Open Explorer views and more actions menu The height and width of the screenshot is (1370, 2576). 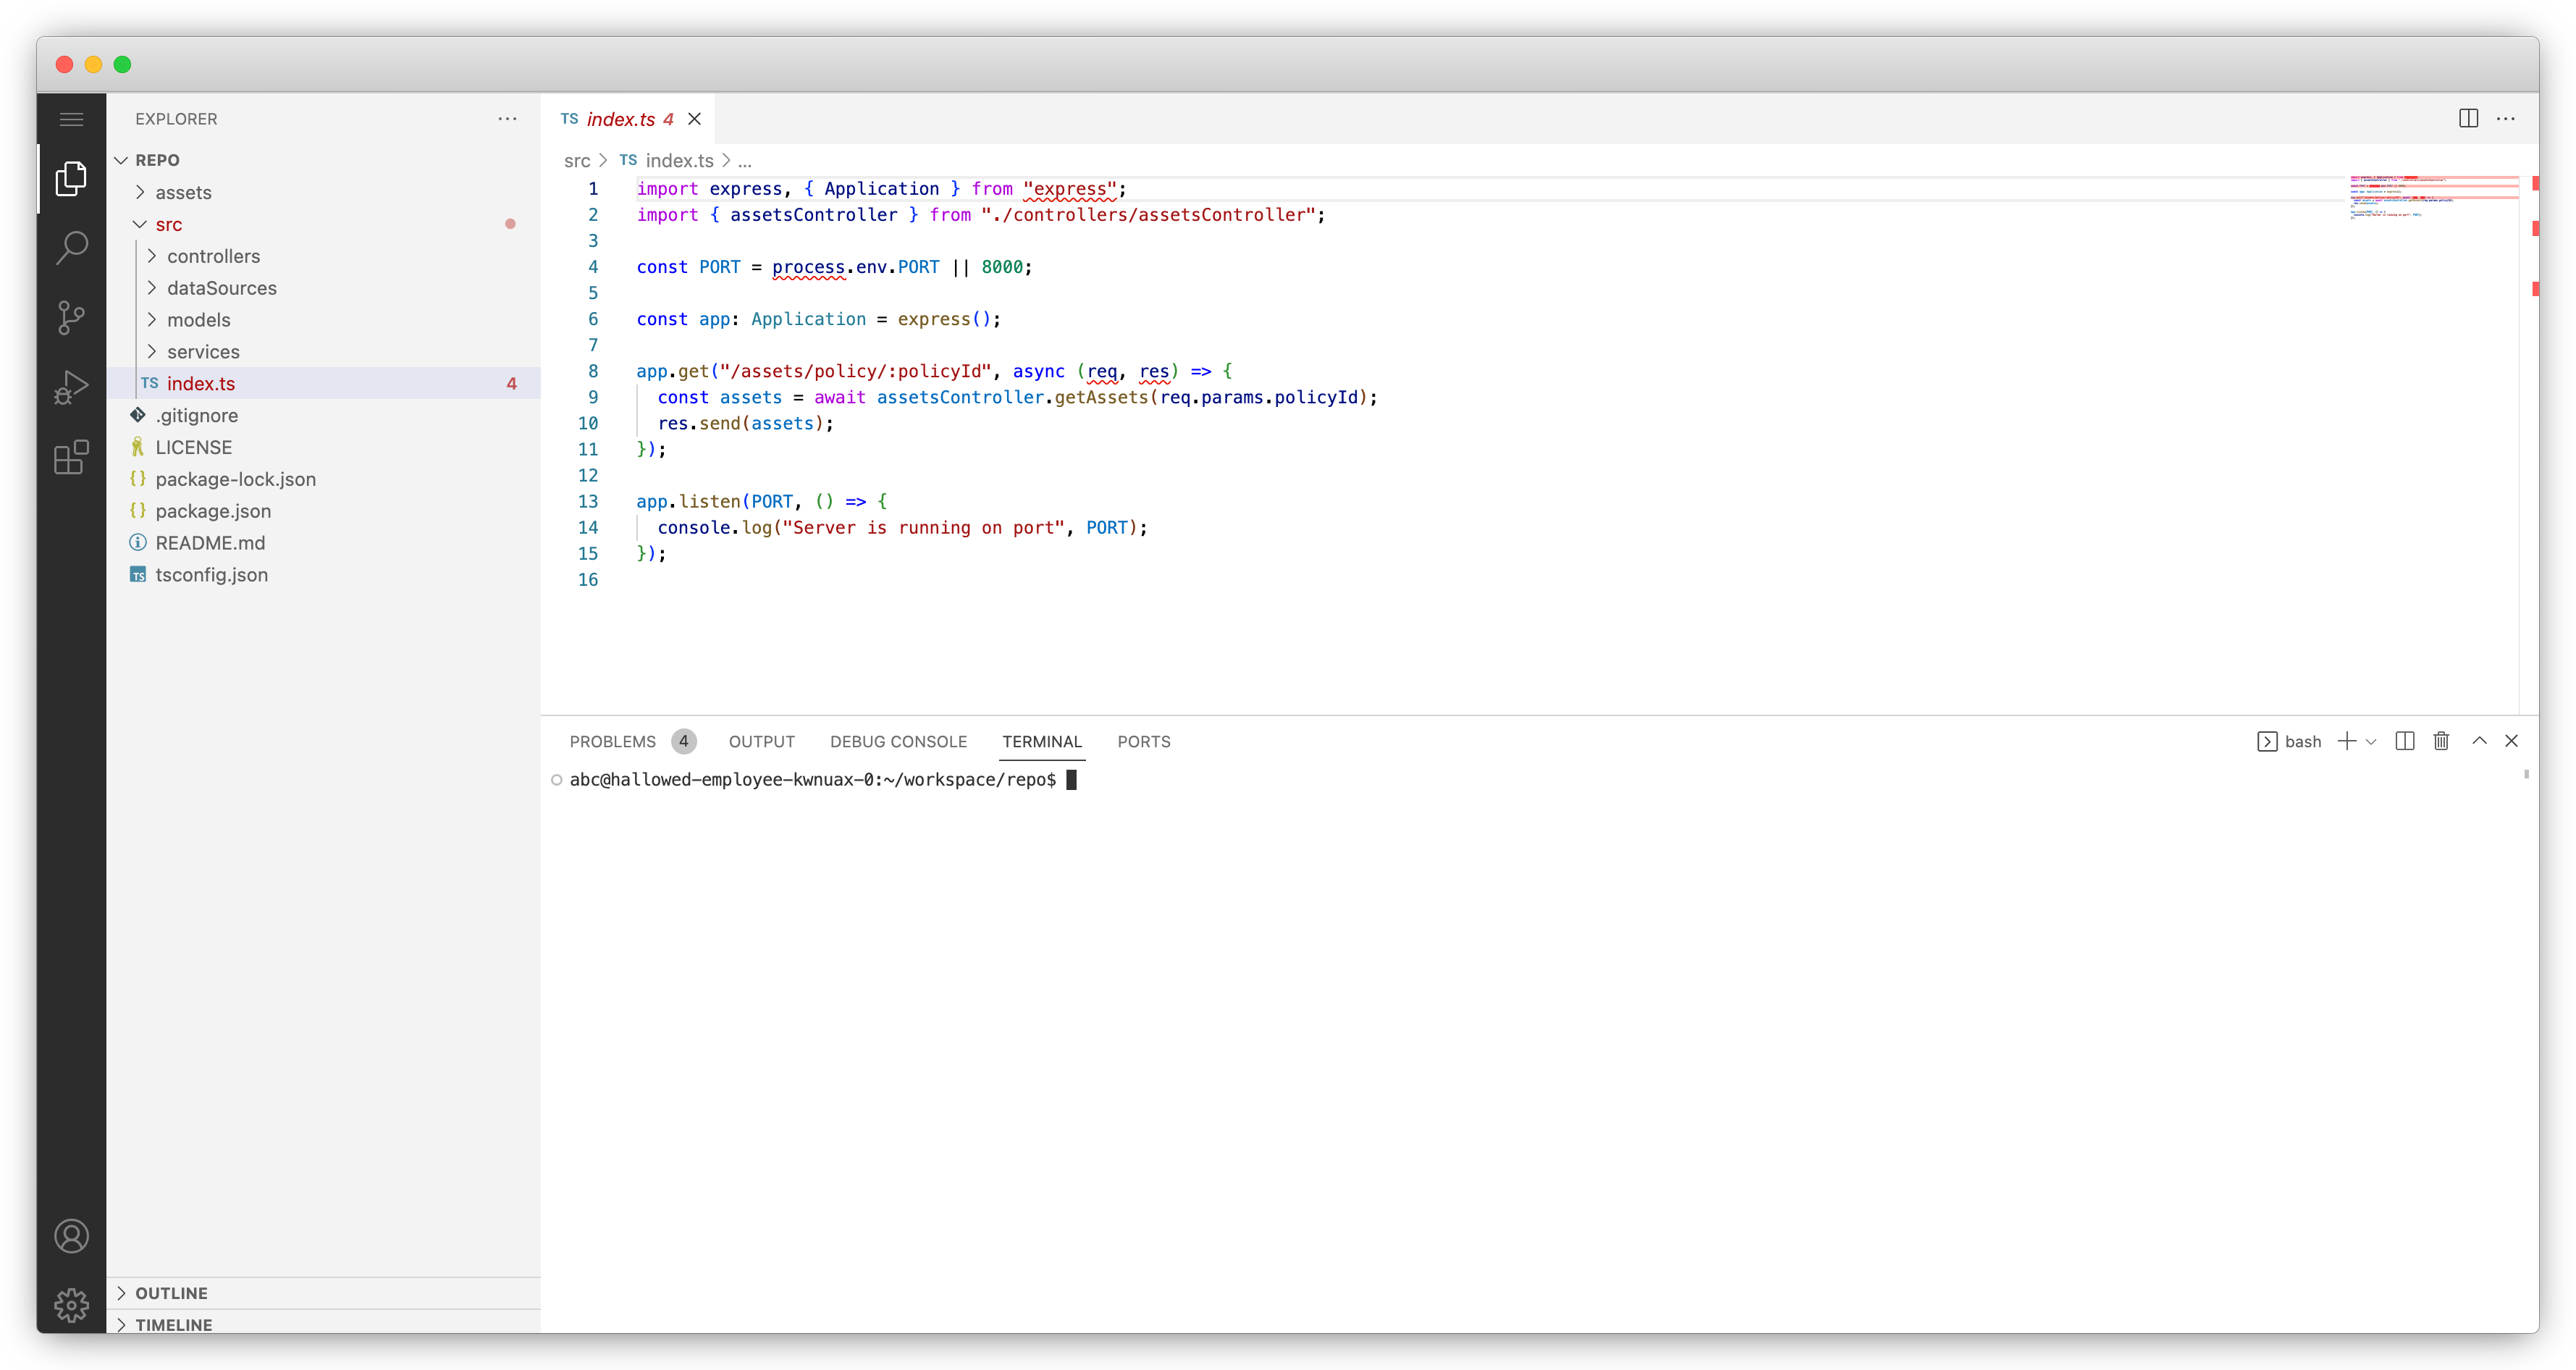click(x=507, y=119)
